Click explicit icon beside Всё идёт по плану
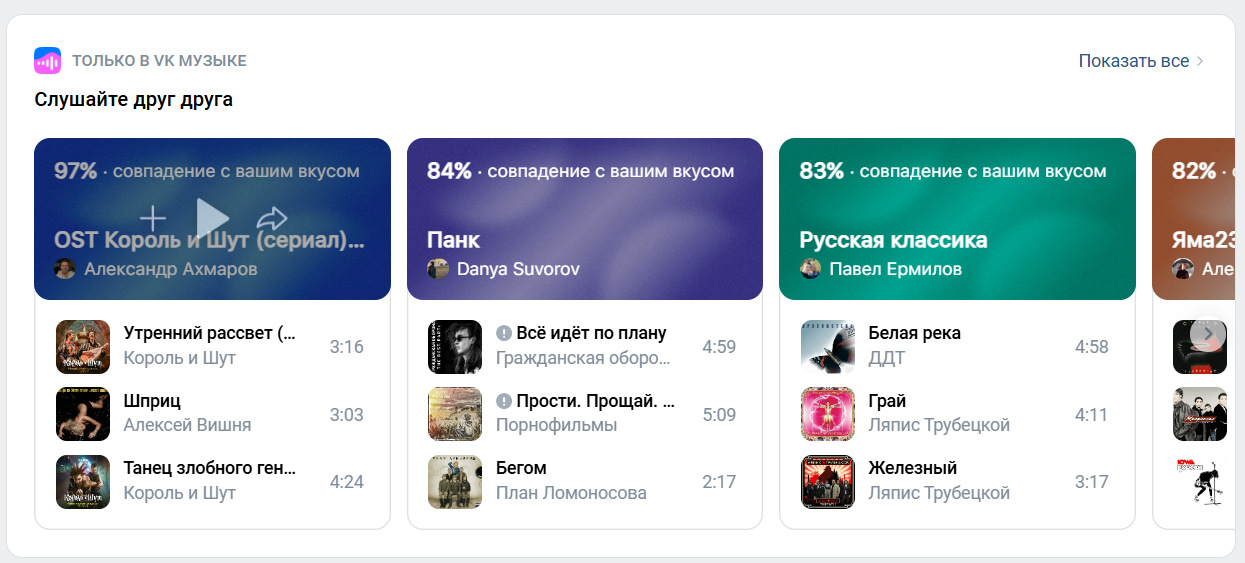The image size is (1245, 563). pos(504,333)
